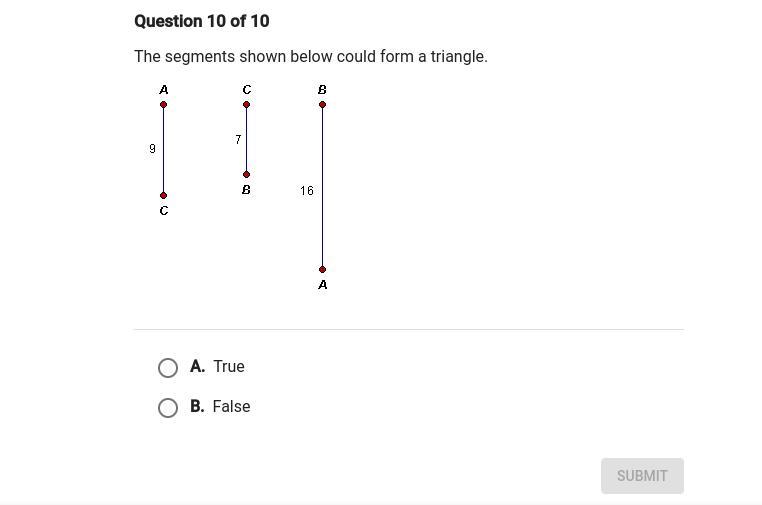
Task: Select the radio button for answer False
Action: click(168, 408)
